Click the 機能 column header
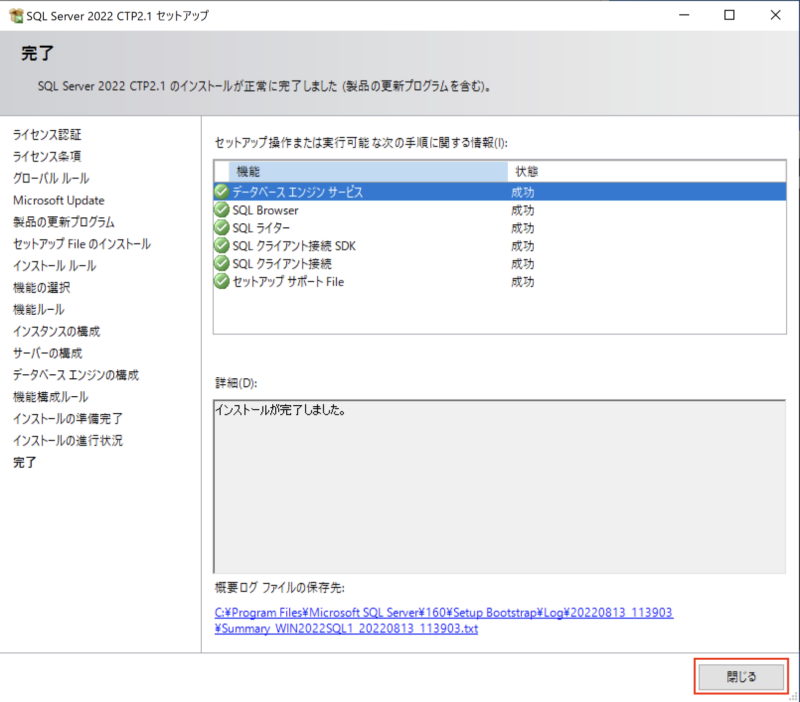Viewport: 800px width, 702px height. (368, 171)
